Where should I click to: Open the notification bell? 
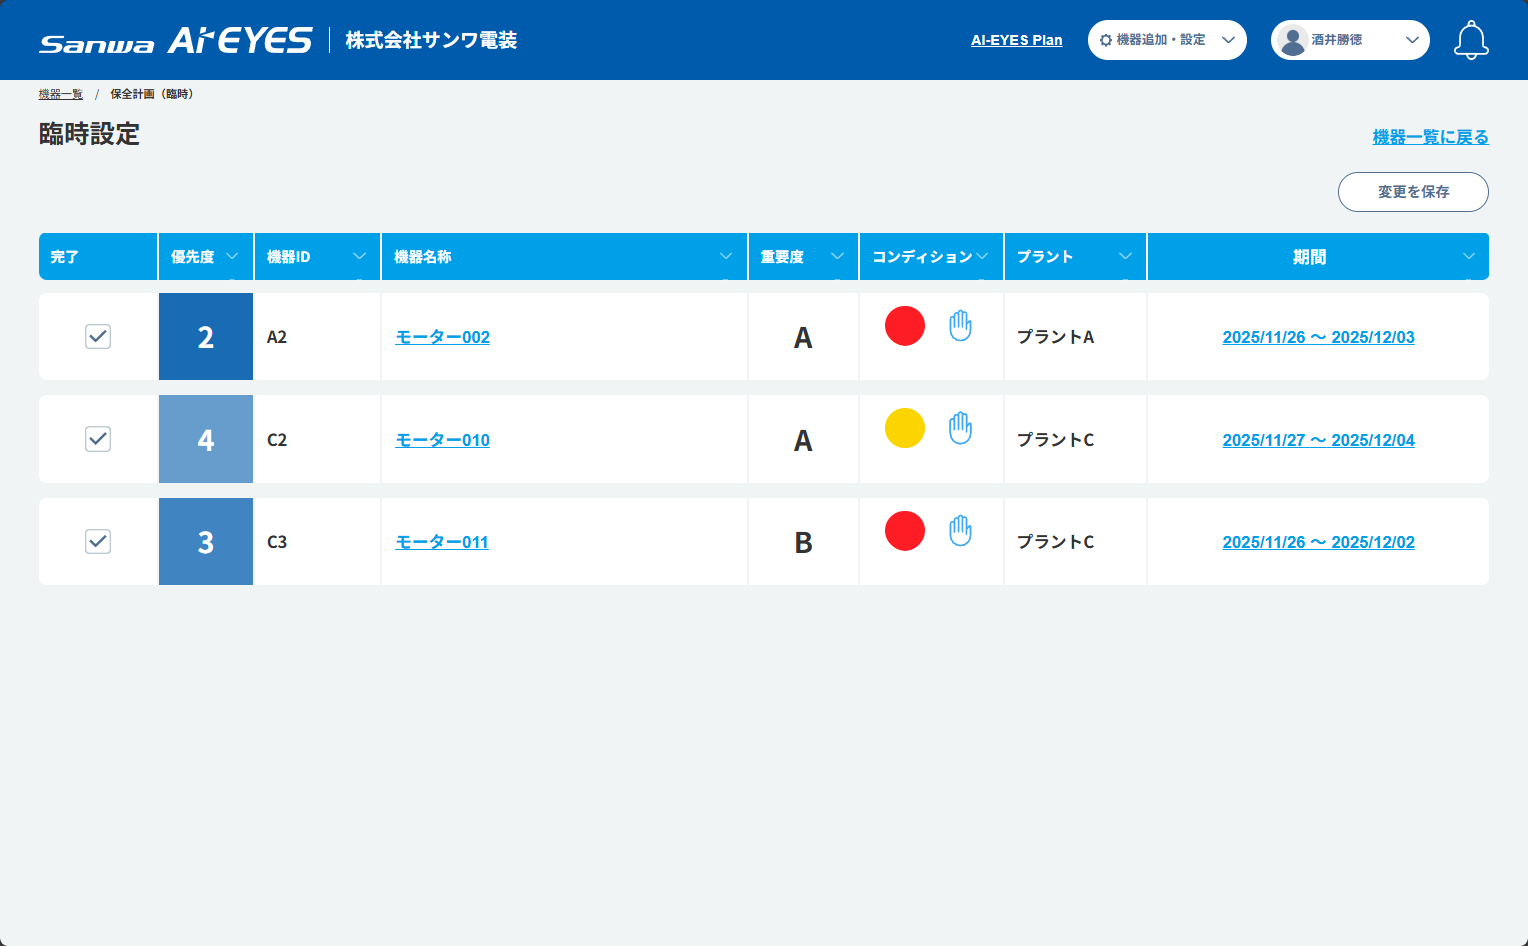coord(1471,40)
